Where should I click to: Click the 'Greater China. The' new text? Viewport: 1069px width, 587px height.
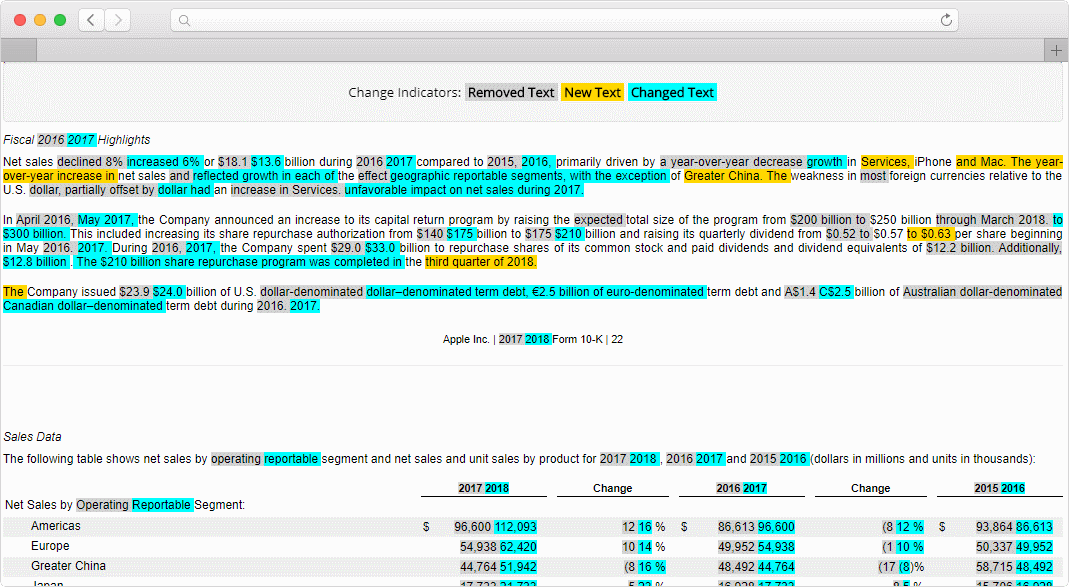(x=737, y=176)
